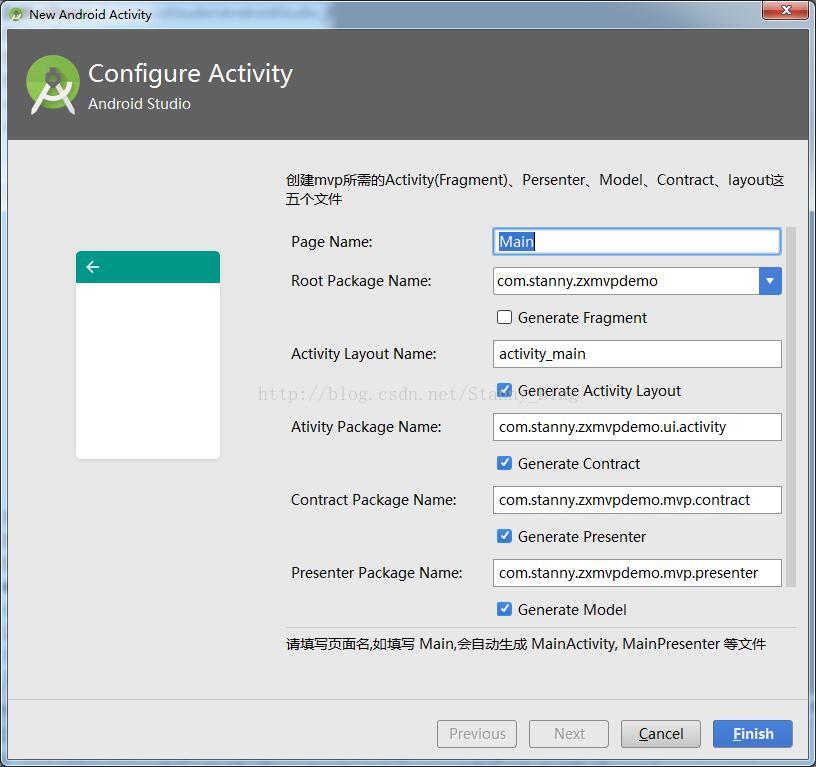Click the 'Page Name:' label

point(332,242)
